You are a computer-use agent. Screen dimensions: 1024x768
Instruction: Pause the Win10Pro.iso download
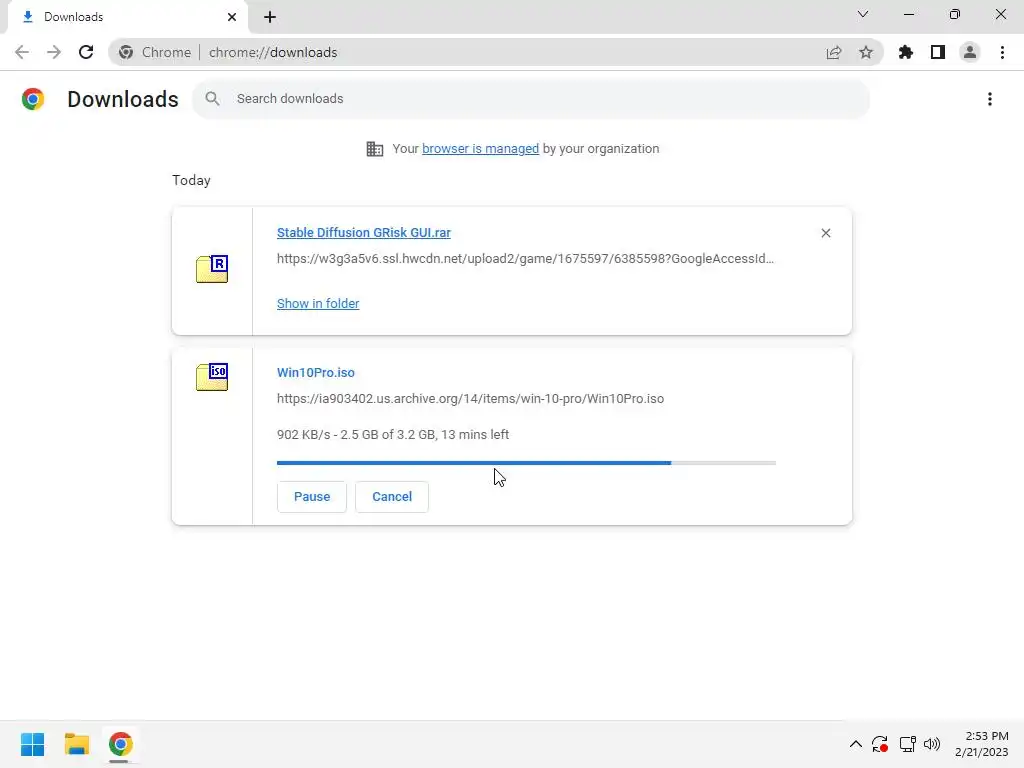[x=312, y=497]
